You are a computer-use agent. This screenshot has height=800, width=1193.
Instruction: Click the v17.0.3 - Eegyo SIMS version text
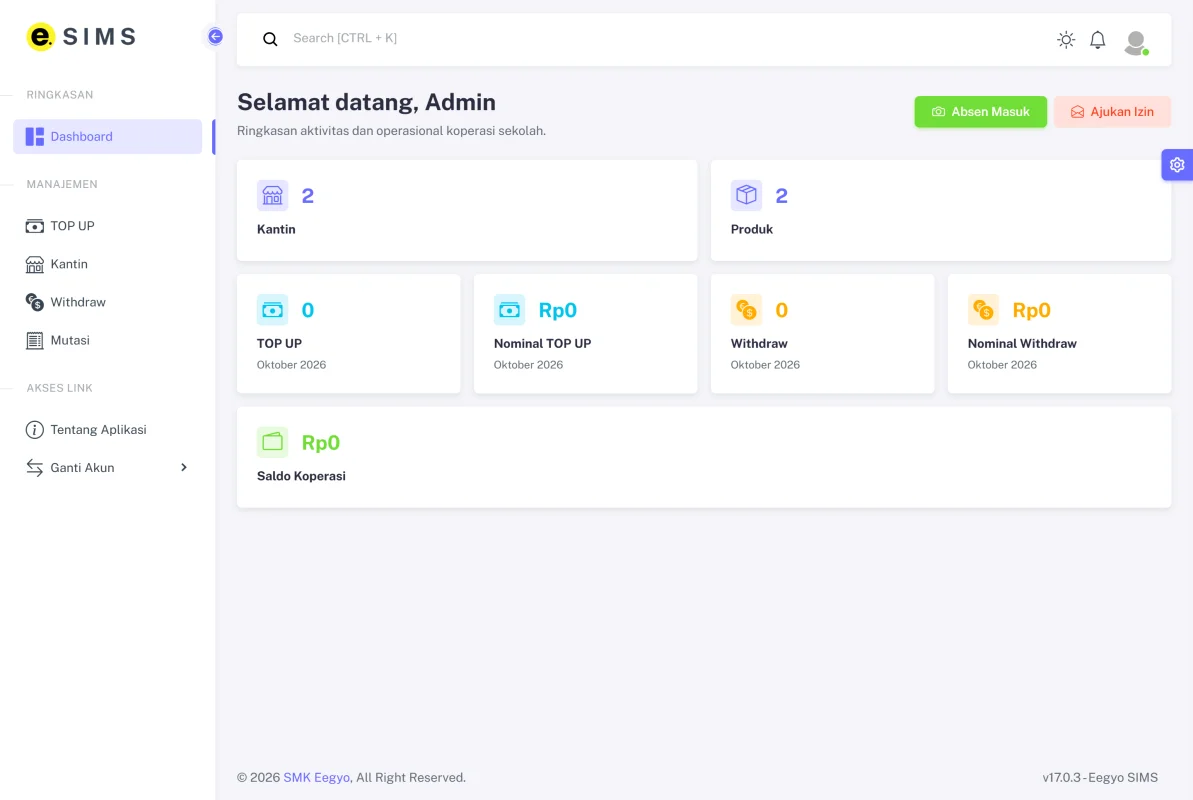pyautogui.click(x=1100, y=777)
